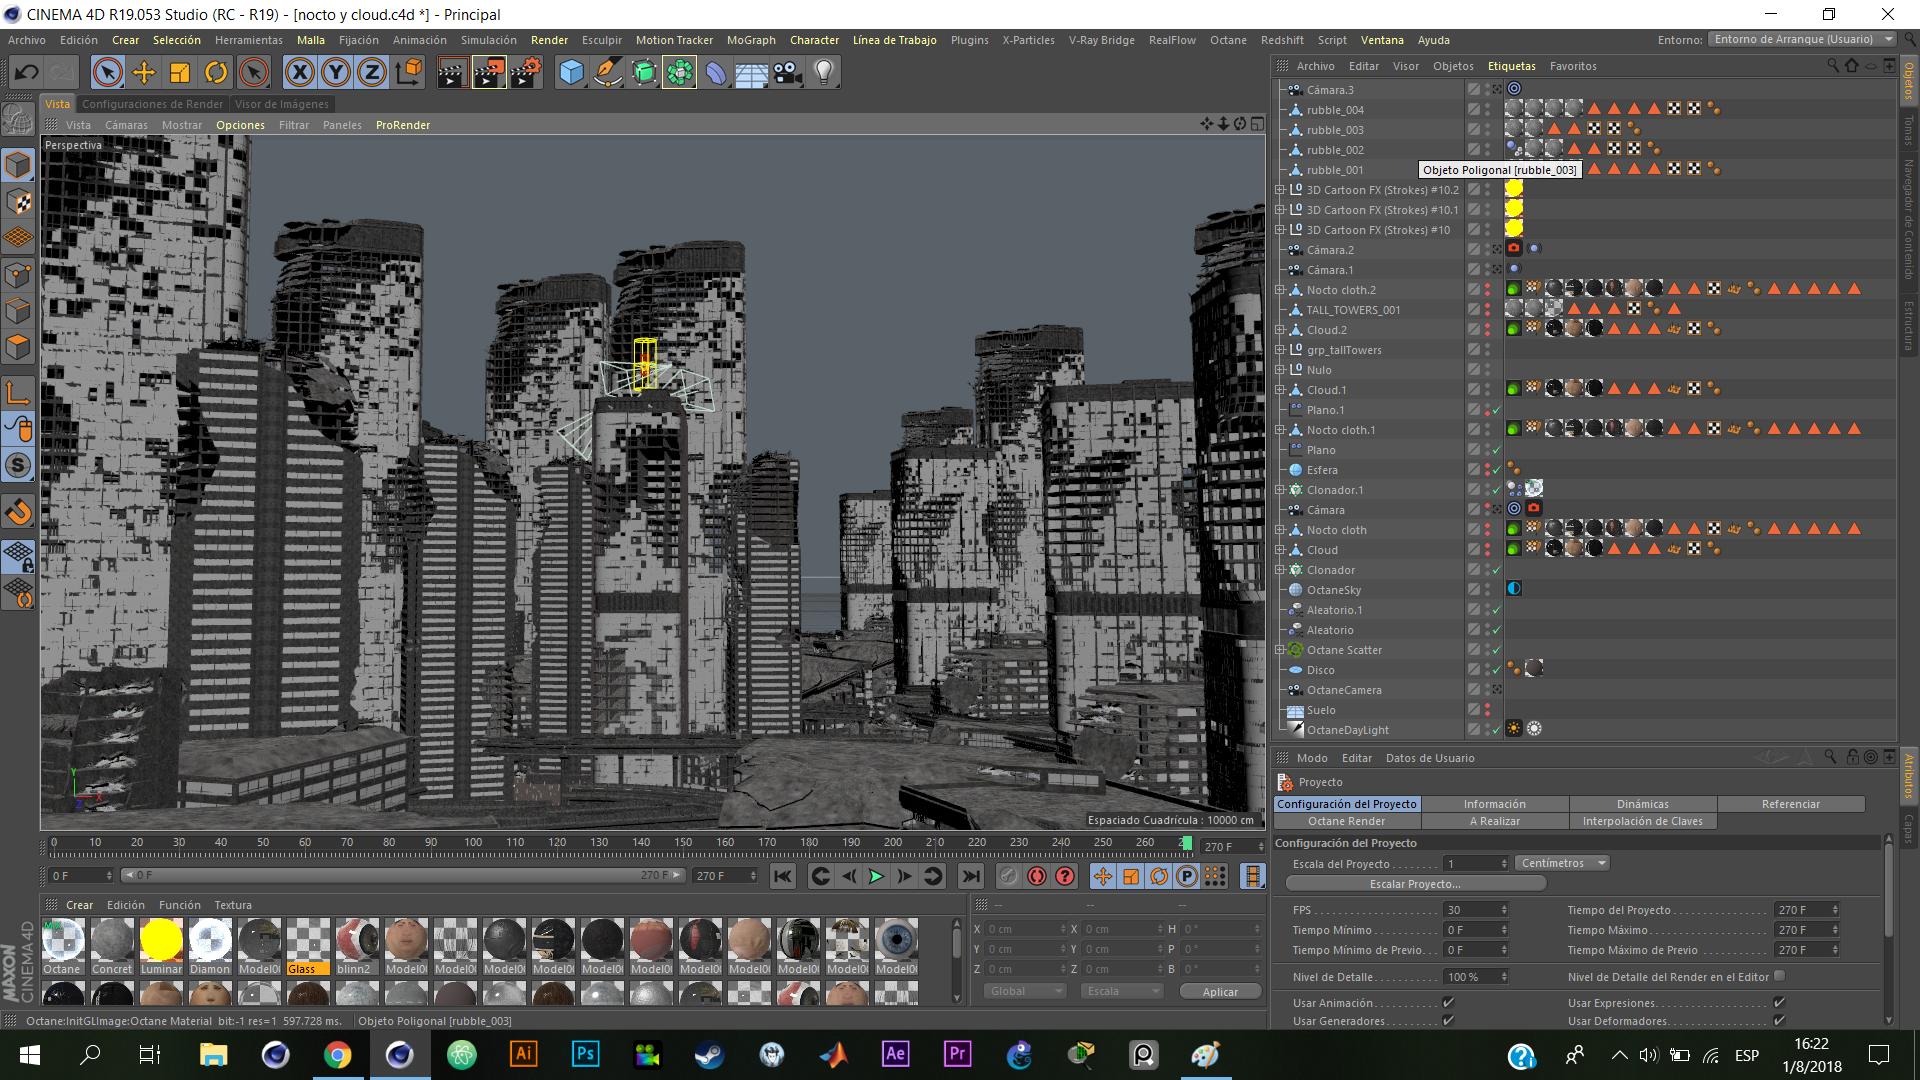Toggle Usar Expresiones checkbox
This screenshot has height=1080, width=1920.
tap(1779, 1003)
